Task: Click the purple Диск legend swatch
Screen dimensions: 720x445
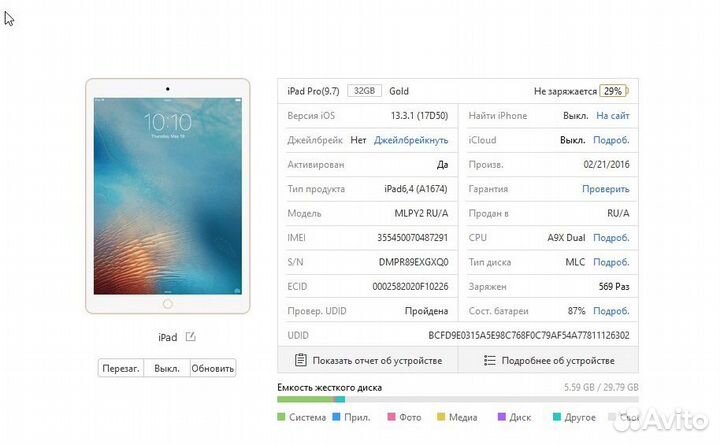Action: (501, 417)
